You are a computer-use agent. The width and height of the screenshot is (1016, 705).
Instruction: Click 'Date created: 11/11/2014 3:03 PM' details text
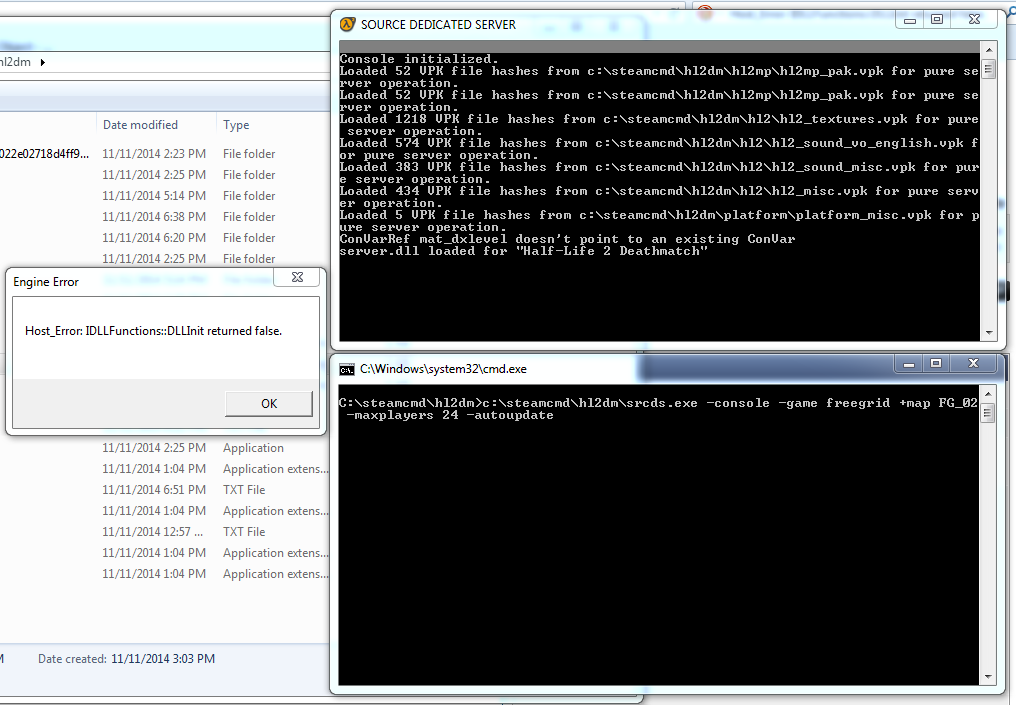tap(126, 658)
